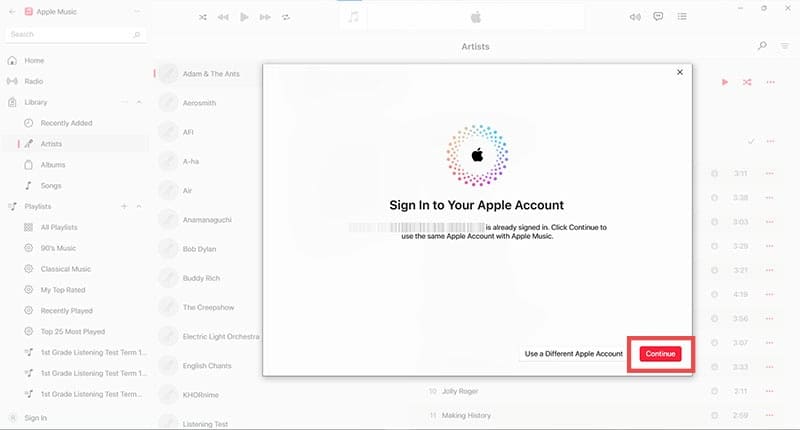
Task: Select Artists in Library
Action: click(x=76, y=144)
